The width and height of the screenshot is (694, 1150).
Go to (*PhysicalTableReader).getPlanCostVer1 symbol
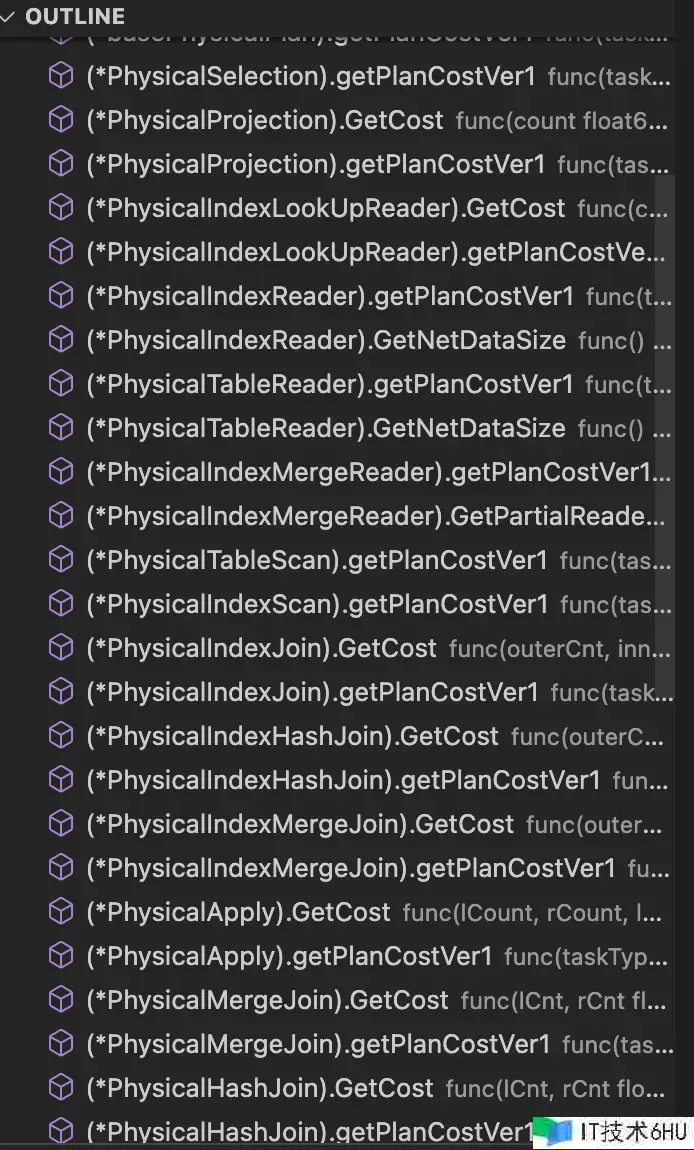pyautogui.click(x=330, y=384)
